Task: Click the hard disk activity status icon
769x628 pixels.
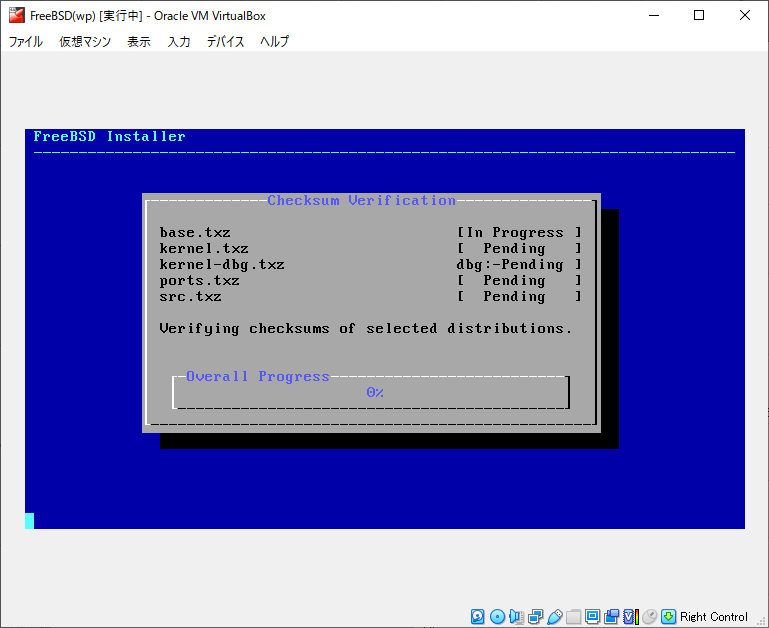Action: point(477,616)
